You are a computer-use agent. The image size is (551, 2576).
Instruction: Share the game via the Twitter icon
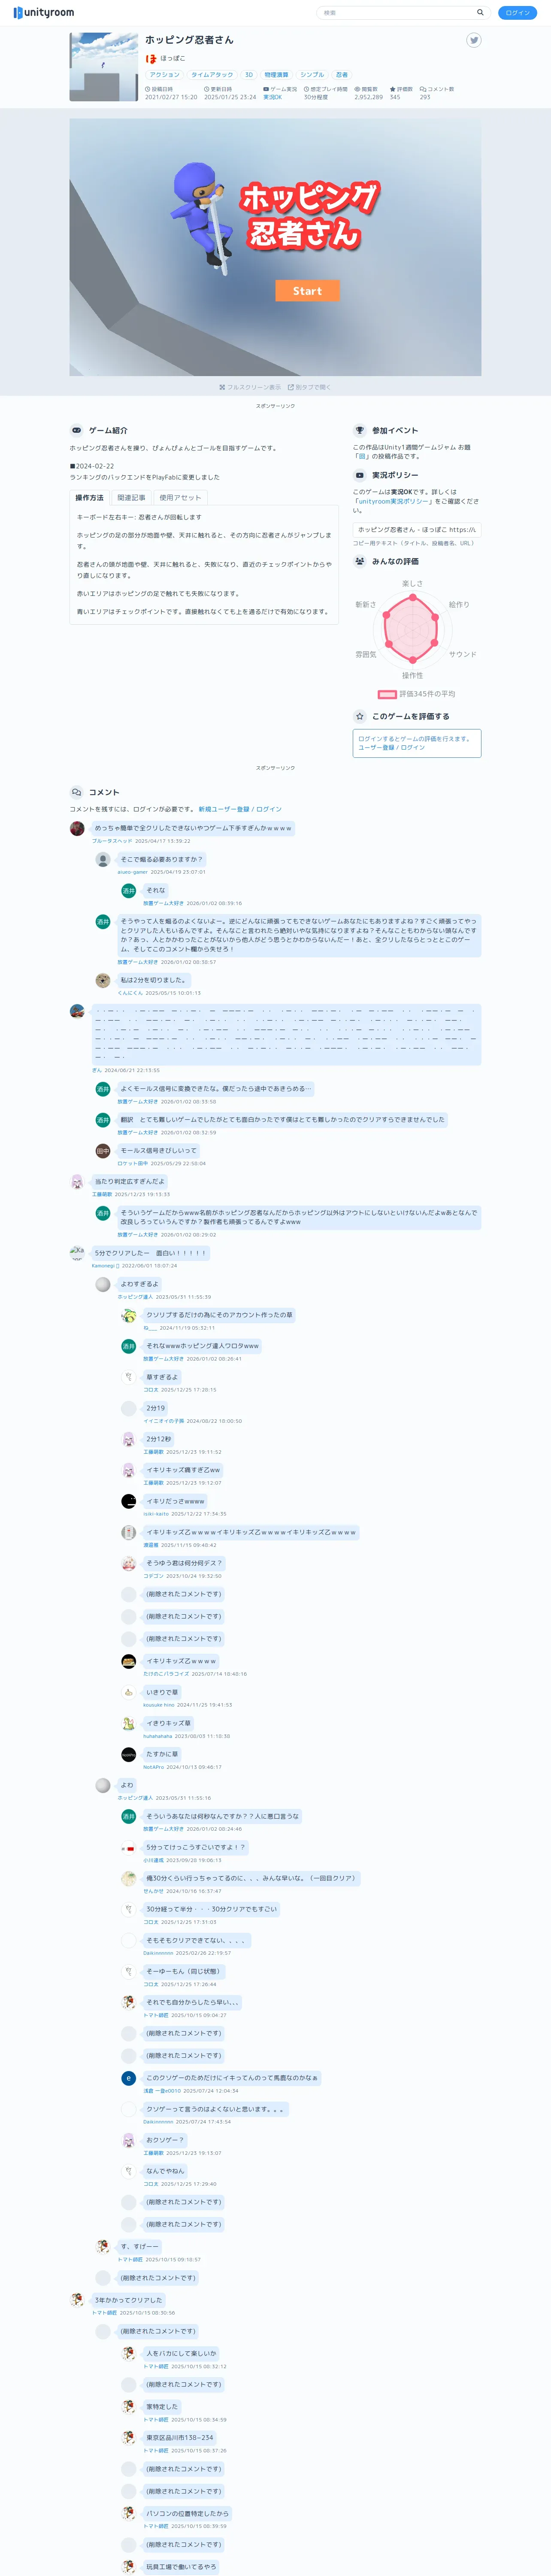coord(474,40)
